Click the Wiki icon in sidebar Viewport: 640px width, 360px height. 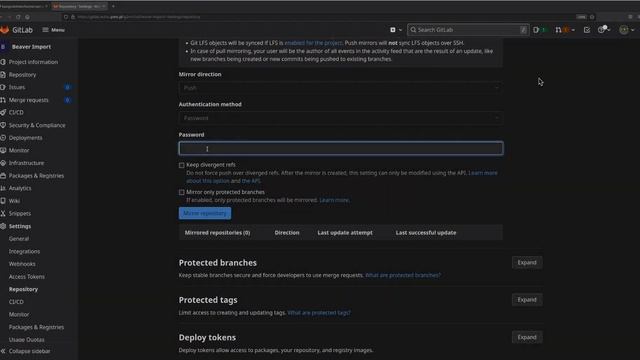[3, 201]
